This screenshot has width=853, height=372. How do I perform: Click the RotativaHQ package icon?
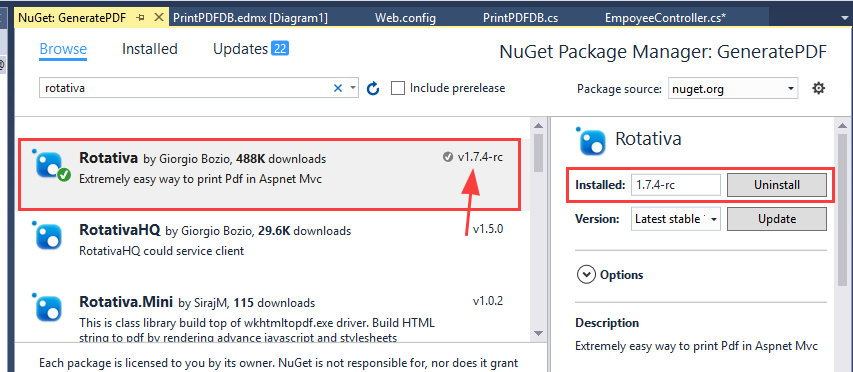pyautogui.click(x=48, y=235)
